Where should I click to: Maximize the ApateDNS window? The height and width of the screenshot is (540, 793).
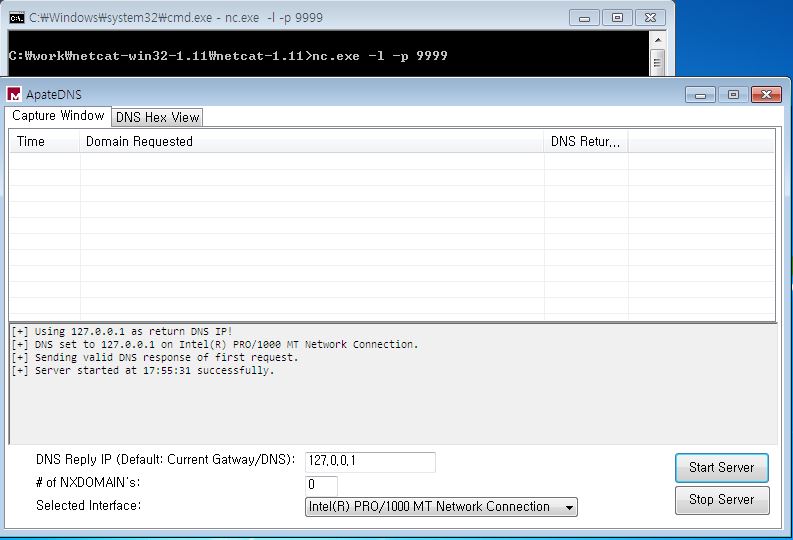click(733, 95)
